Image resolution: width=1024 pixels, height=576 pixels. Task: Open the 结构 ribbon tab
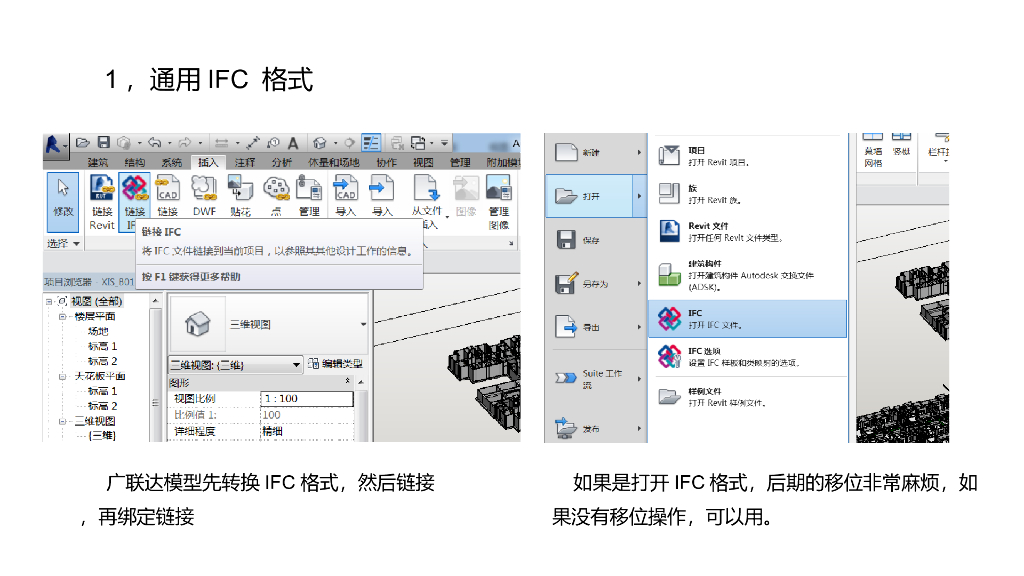135,162
